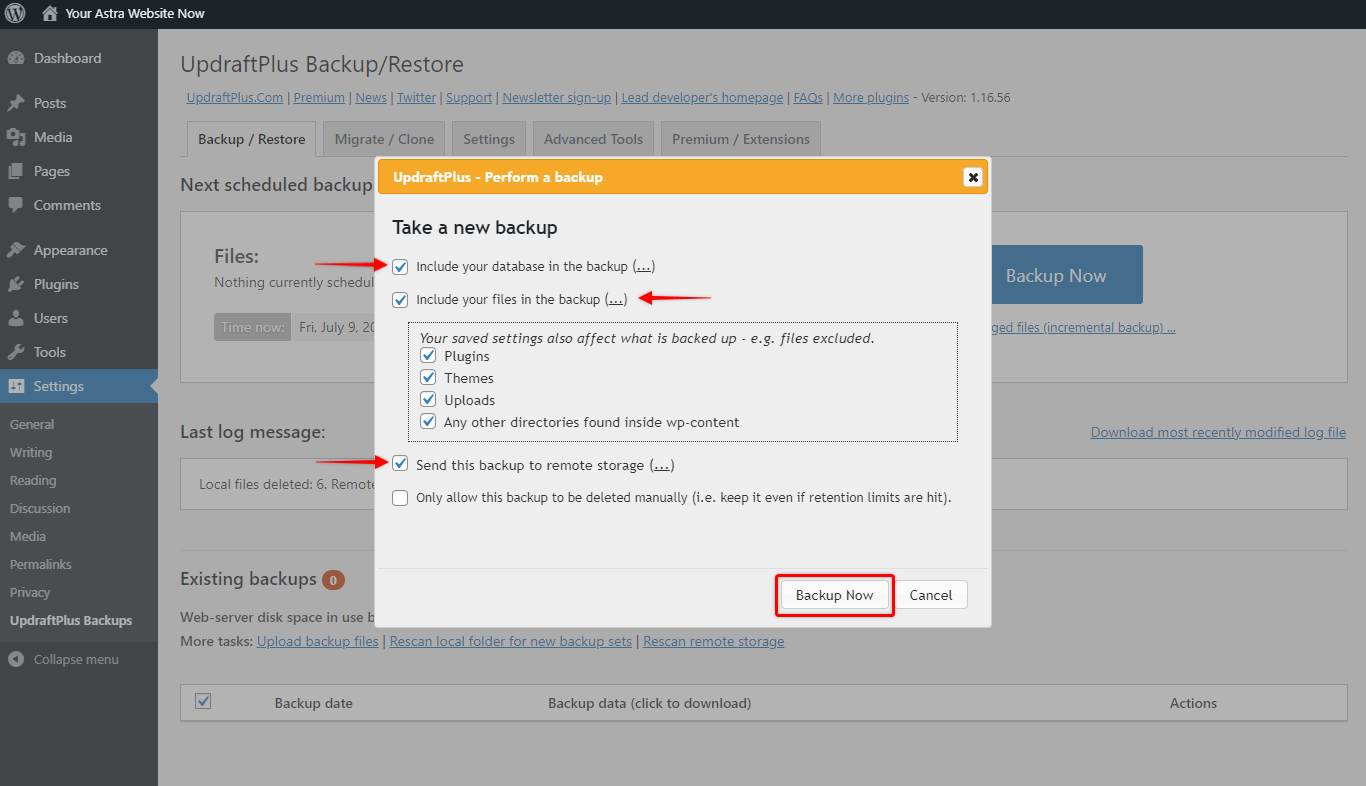The image size is (1366, 786).
Task: Open Permalinks settings submenu item
Action: 41,564
